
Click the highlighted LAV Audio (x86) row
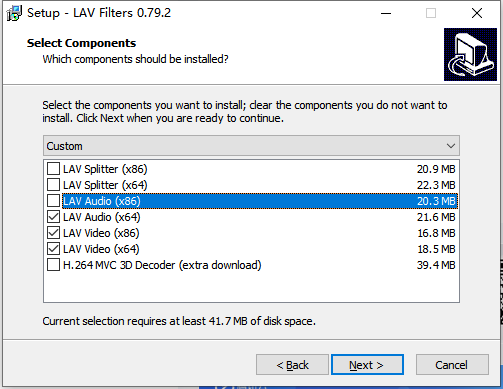coord(260,201)
